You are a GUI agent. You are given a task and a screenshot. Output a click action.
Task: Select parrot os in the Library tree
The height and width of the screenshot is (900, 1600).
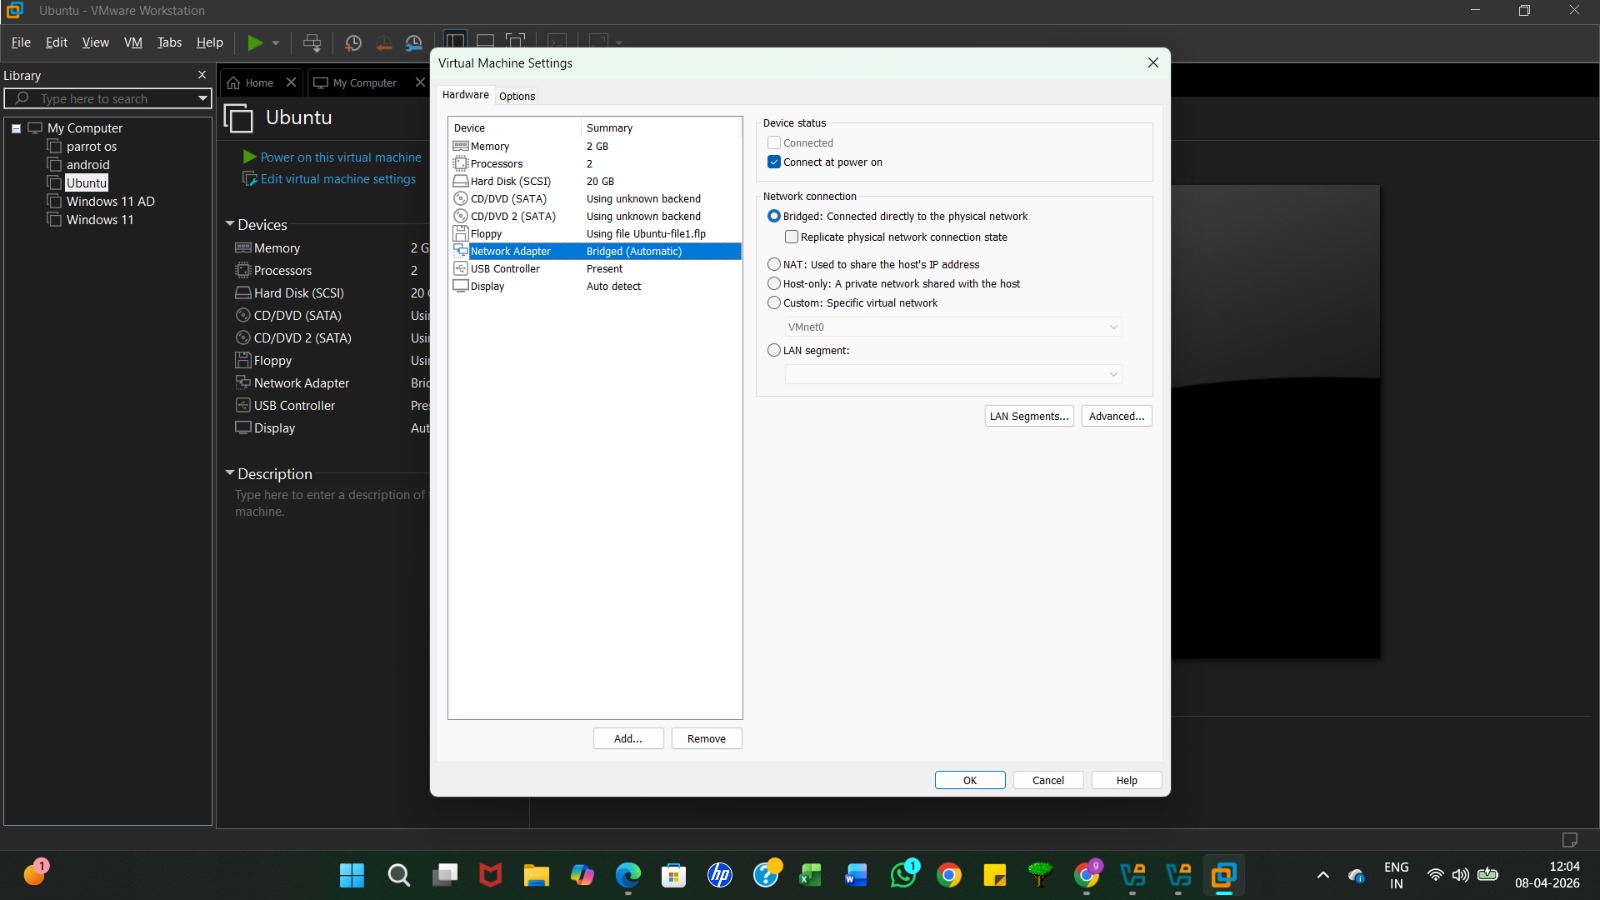91,146
